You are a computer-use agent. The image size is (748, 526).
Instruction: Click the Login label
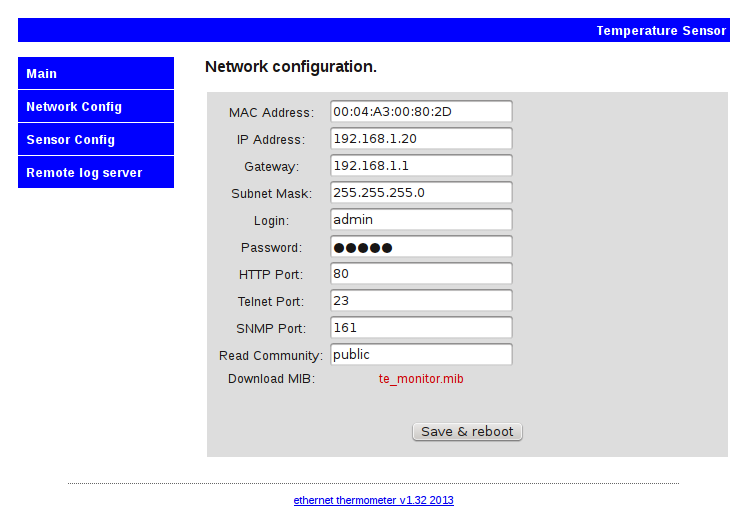pos(271,221)
